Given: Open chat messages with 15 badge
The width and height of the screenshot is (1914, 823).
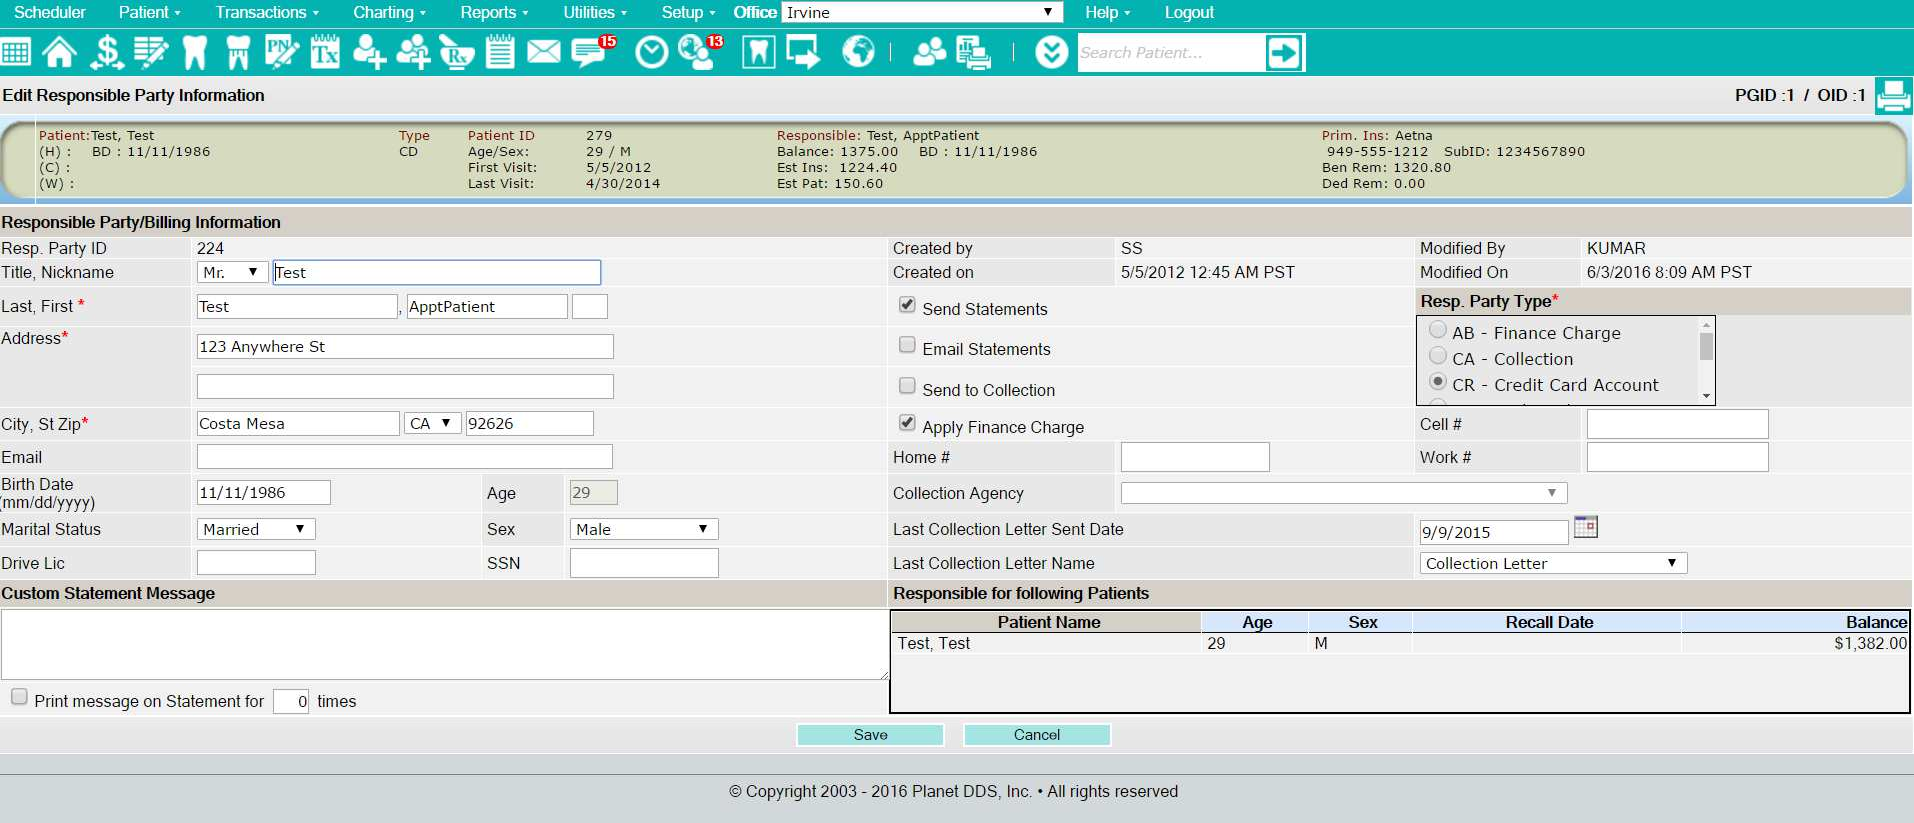Looking at the screenshot, I should [592, 51].
